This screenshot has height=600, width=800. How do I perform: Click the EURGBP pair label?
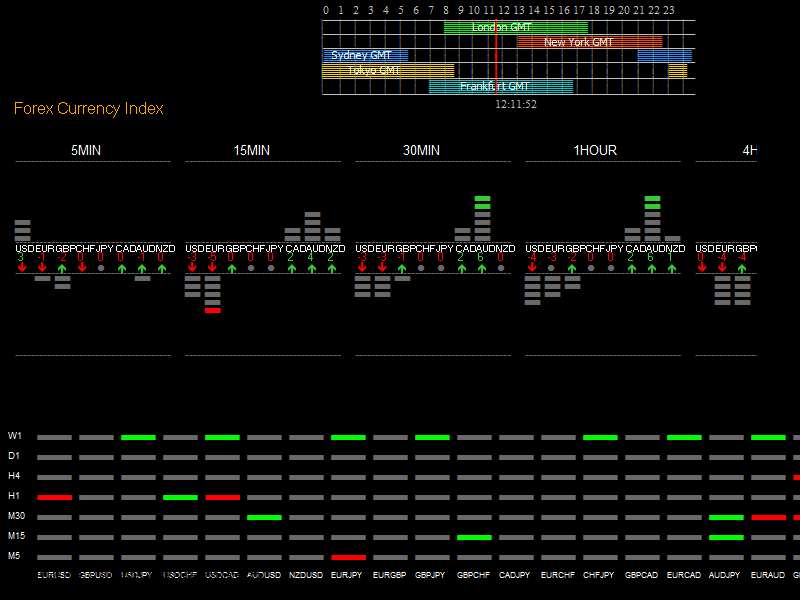tap(389, 575)
